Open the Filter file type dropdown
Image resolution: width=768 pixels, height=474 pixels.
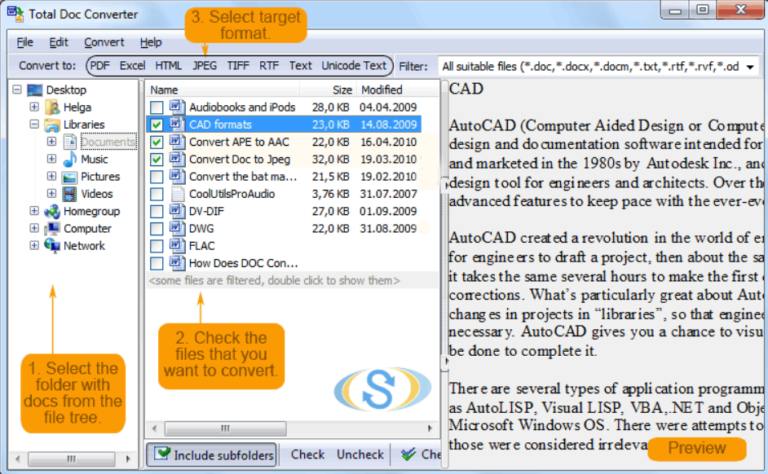pyautogui.click(x=750, y=67)
